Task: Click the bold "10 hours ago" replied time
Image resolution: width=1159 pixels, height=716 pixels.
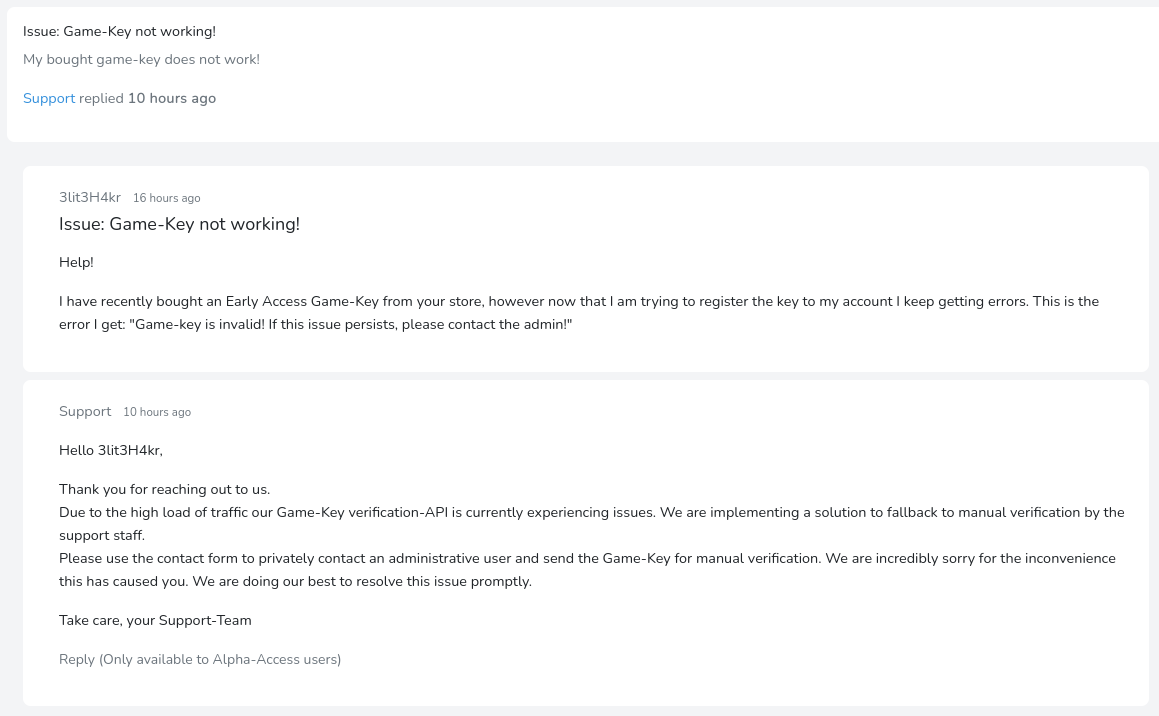Action: [171, 98]
